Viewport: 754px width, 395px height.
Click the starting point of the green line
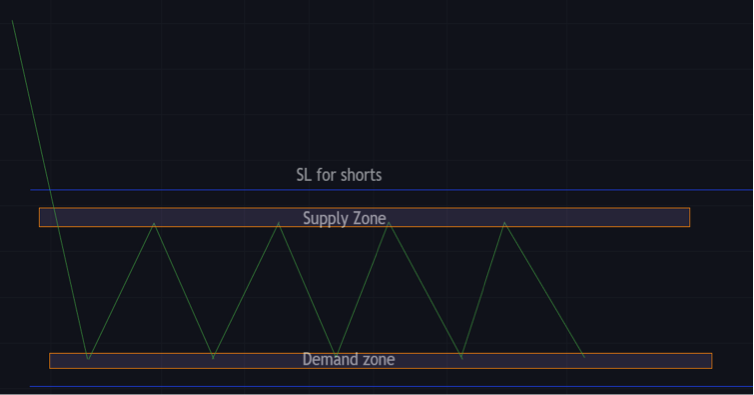pyautogui.click(x=12, y=21)
